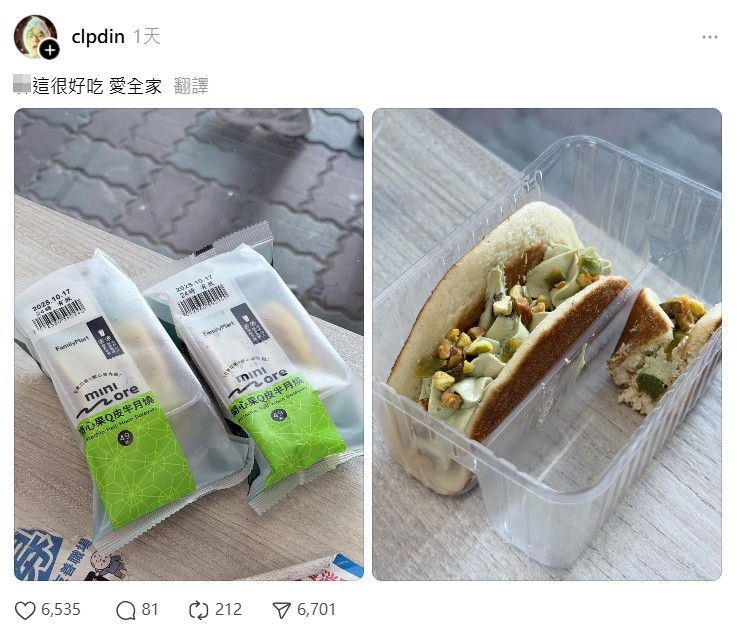The width and height of the screenshot is (737, 628).
Task: Click the 6,701 shares count
Action: (316, 610)
